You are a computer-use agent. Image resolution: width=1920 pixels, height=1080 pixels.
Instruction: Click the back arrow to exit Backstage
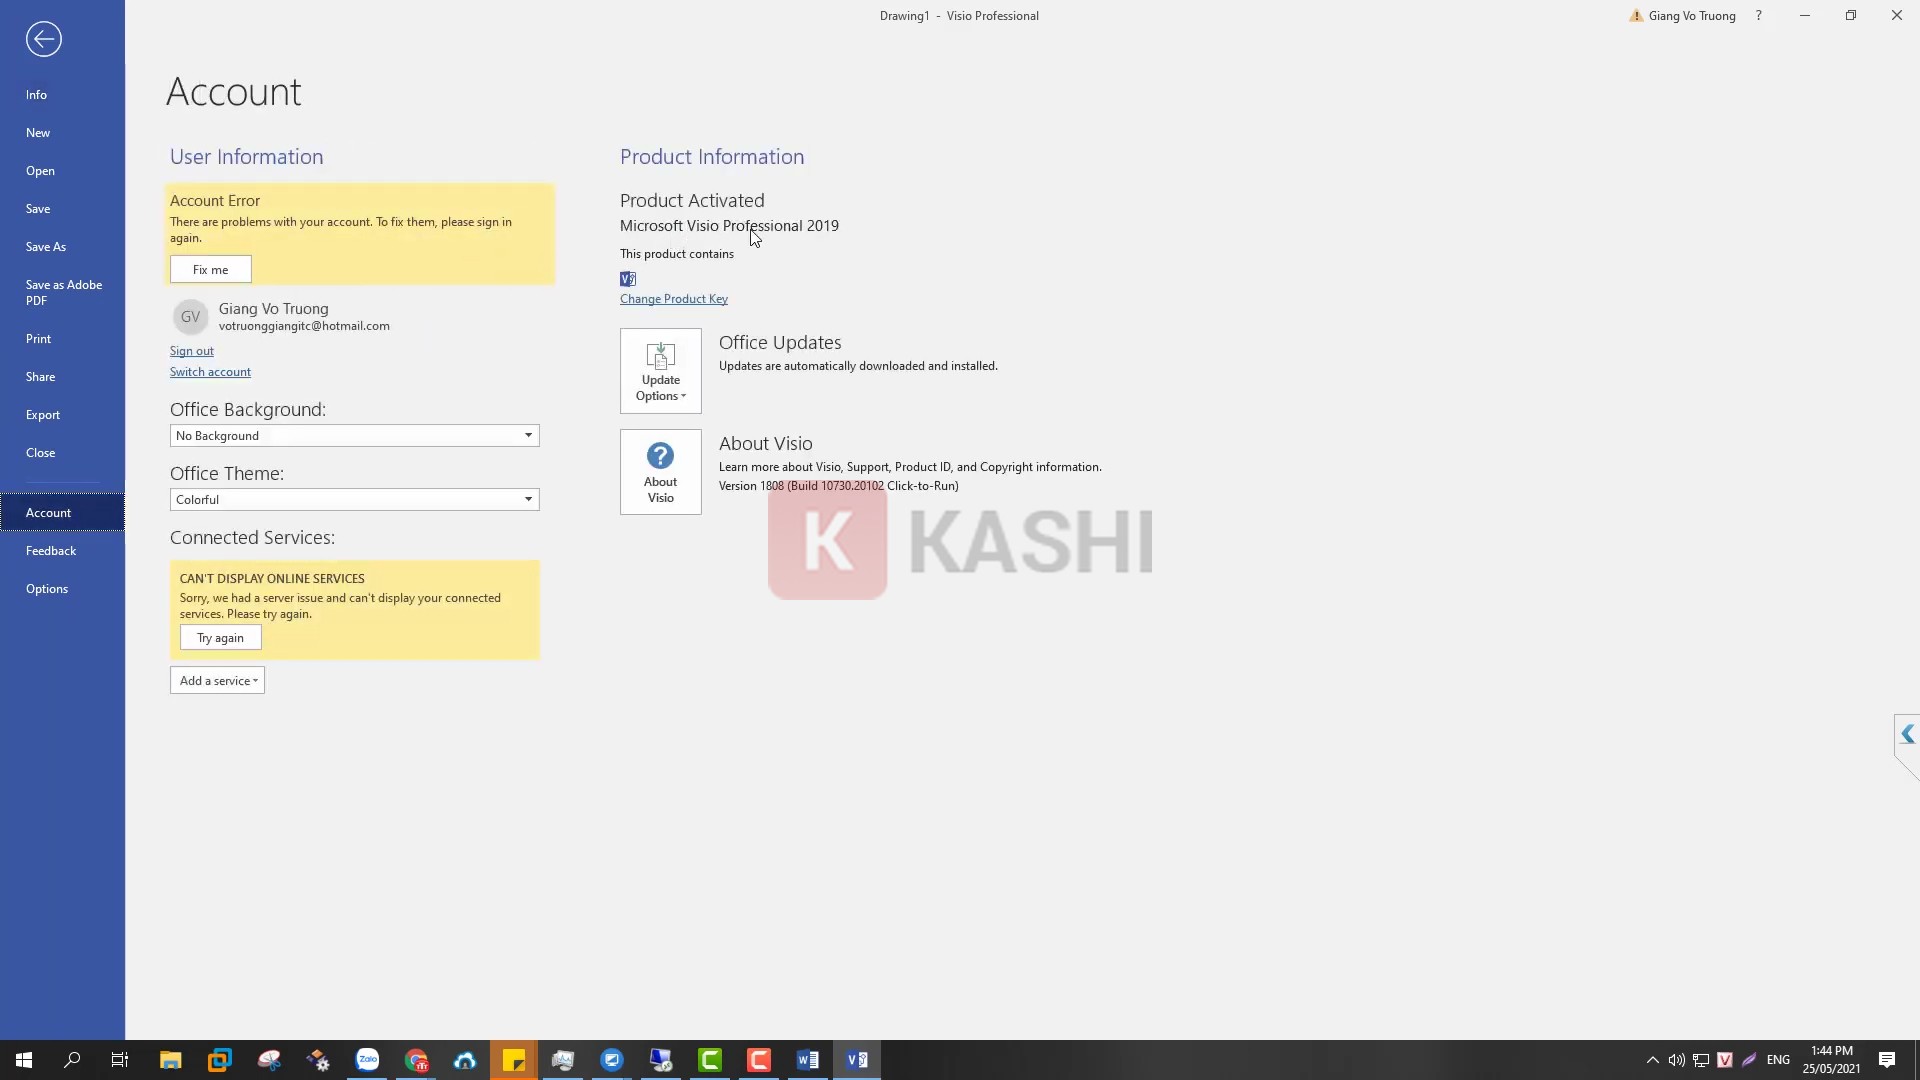[x=43, y=39]
